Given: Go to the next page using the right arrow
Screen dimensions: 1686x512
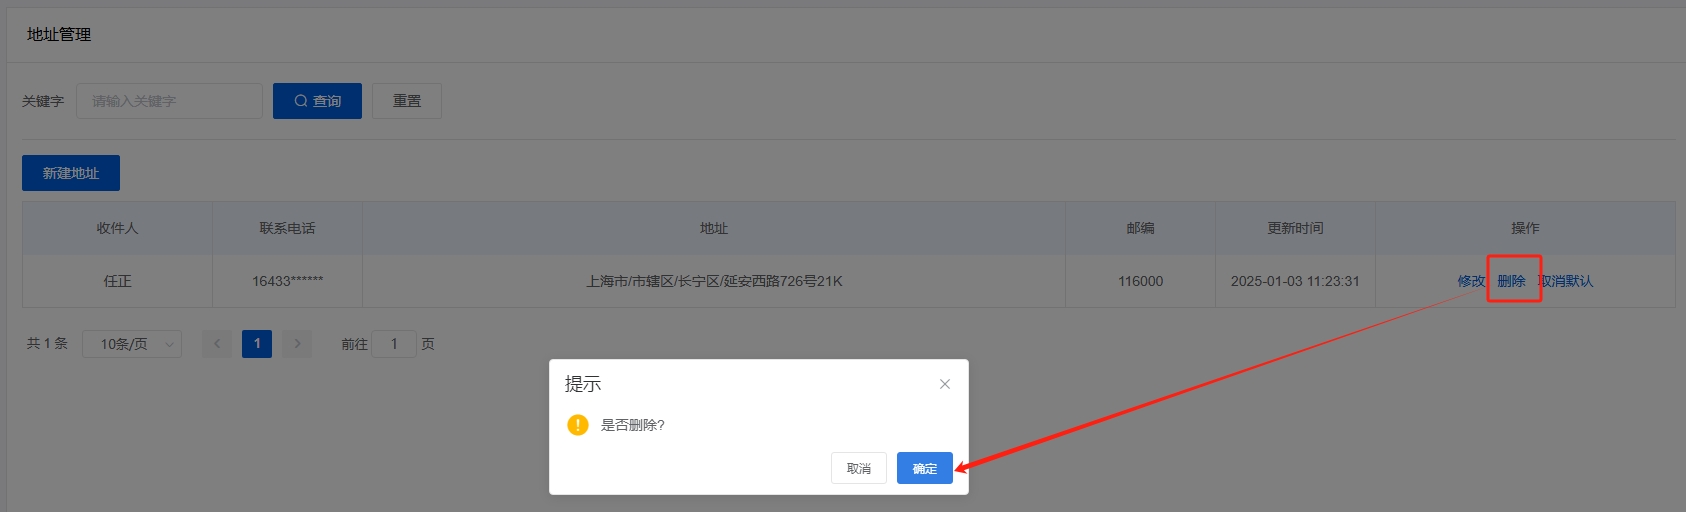Looking at the screenshot, I should click(x=297, y=344).
